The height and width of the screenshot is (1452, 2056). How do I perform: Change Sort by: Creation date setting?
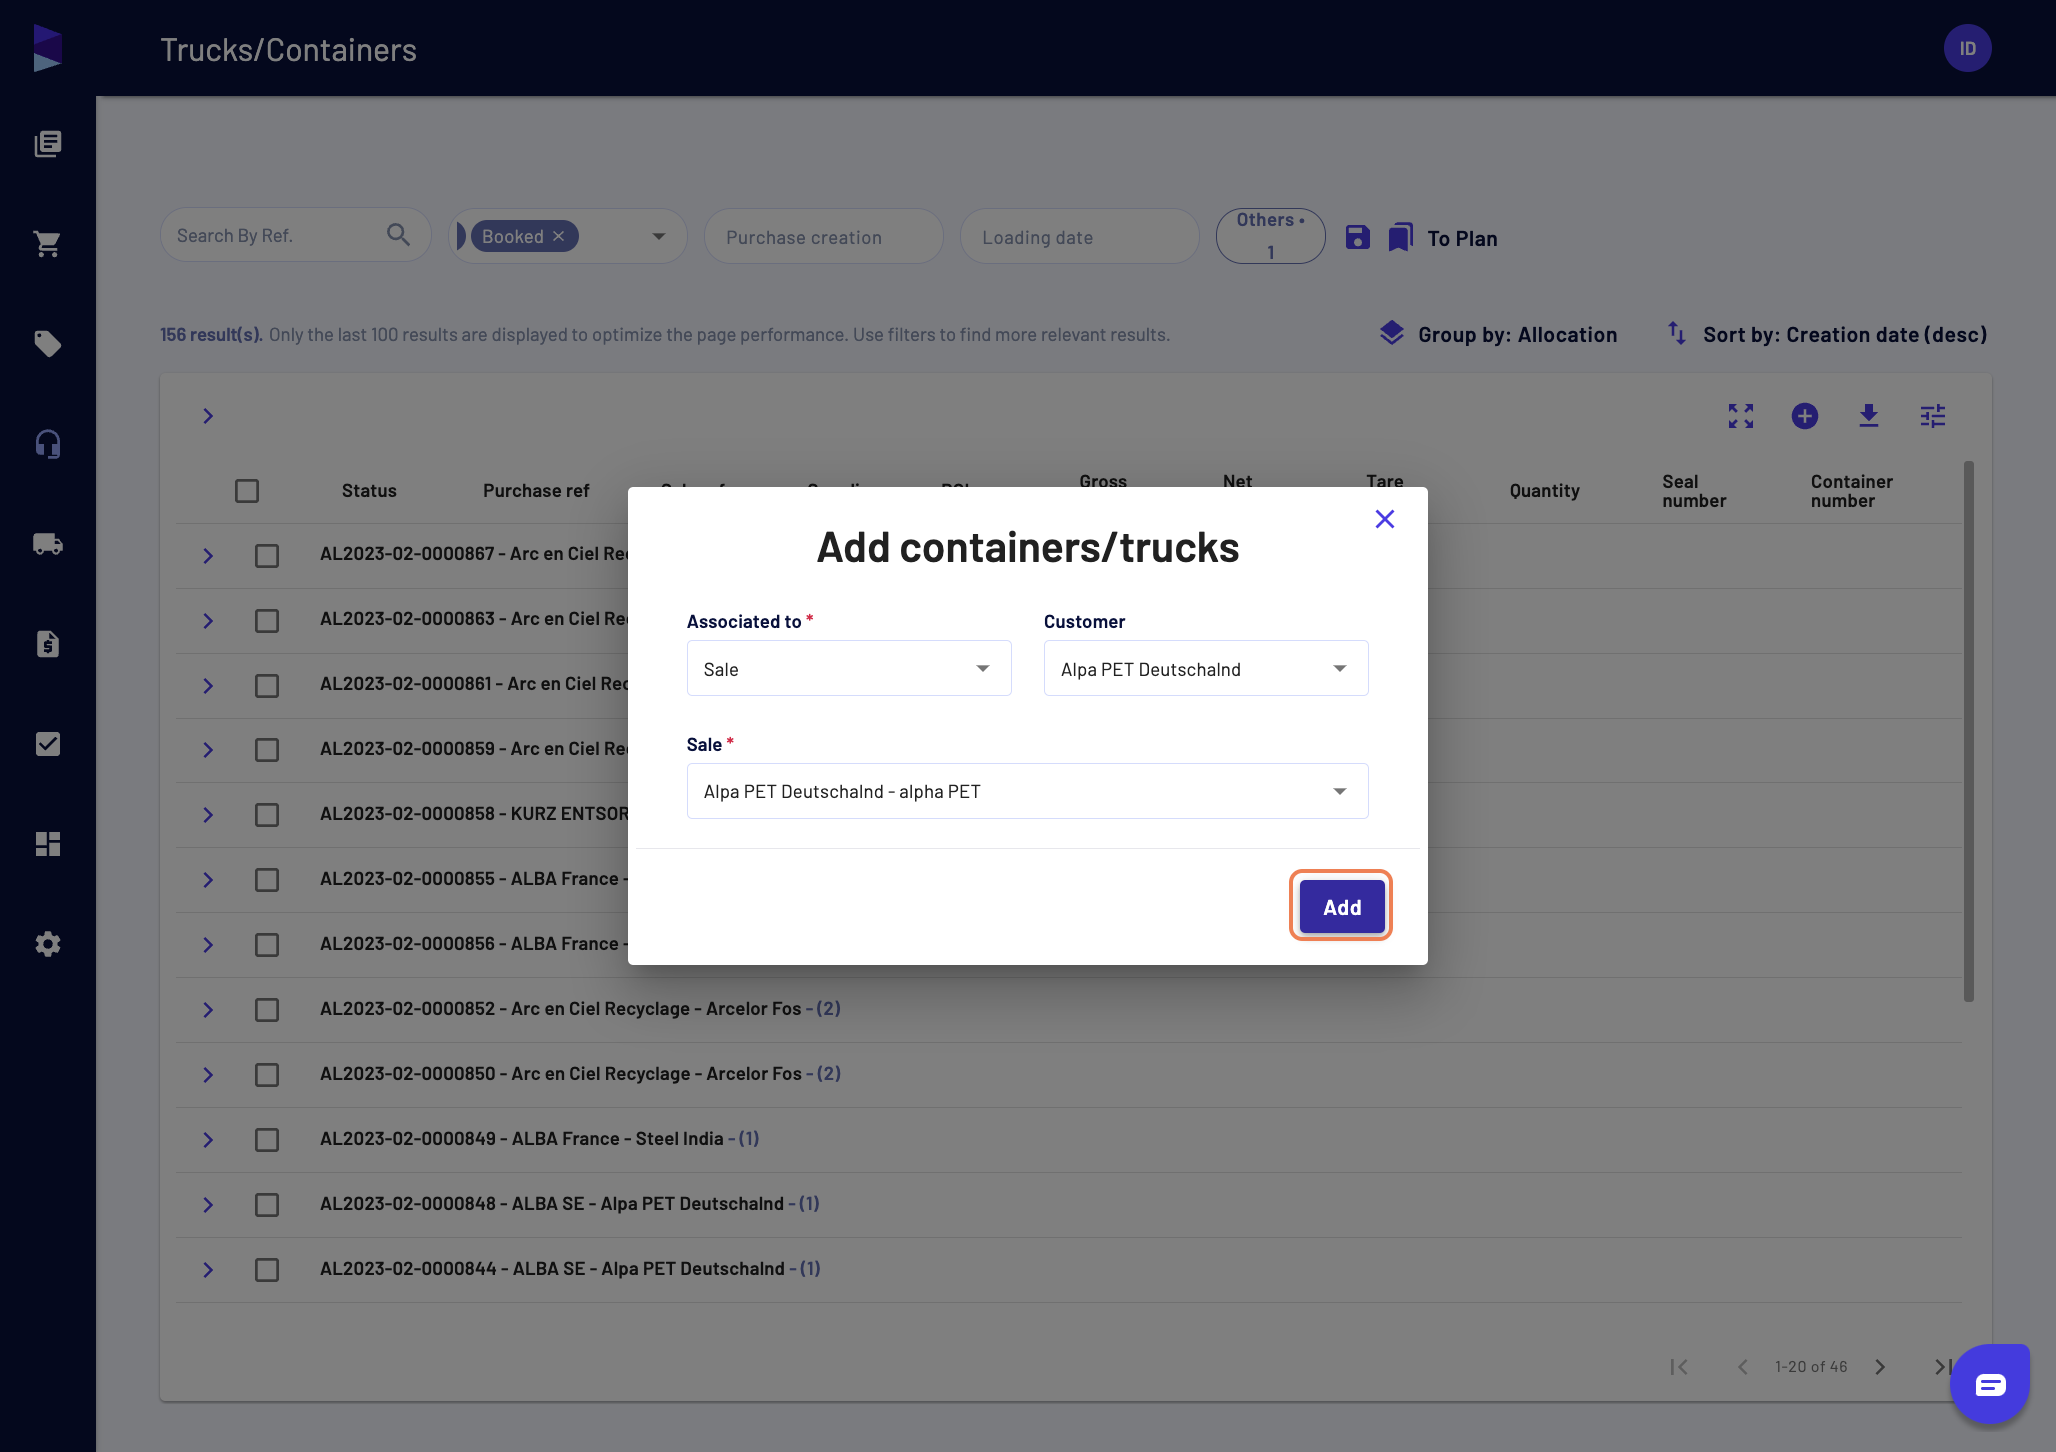(x=1827, y=334)
